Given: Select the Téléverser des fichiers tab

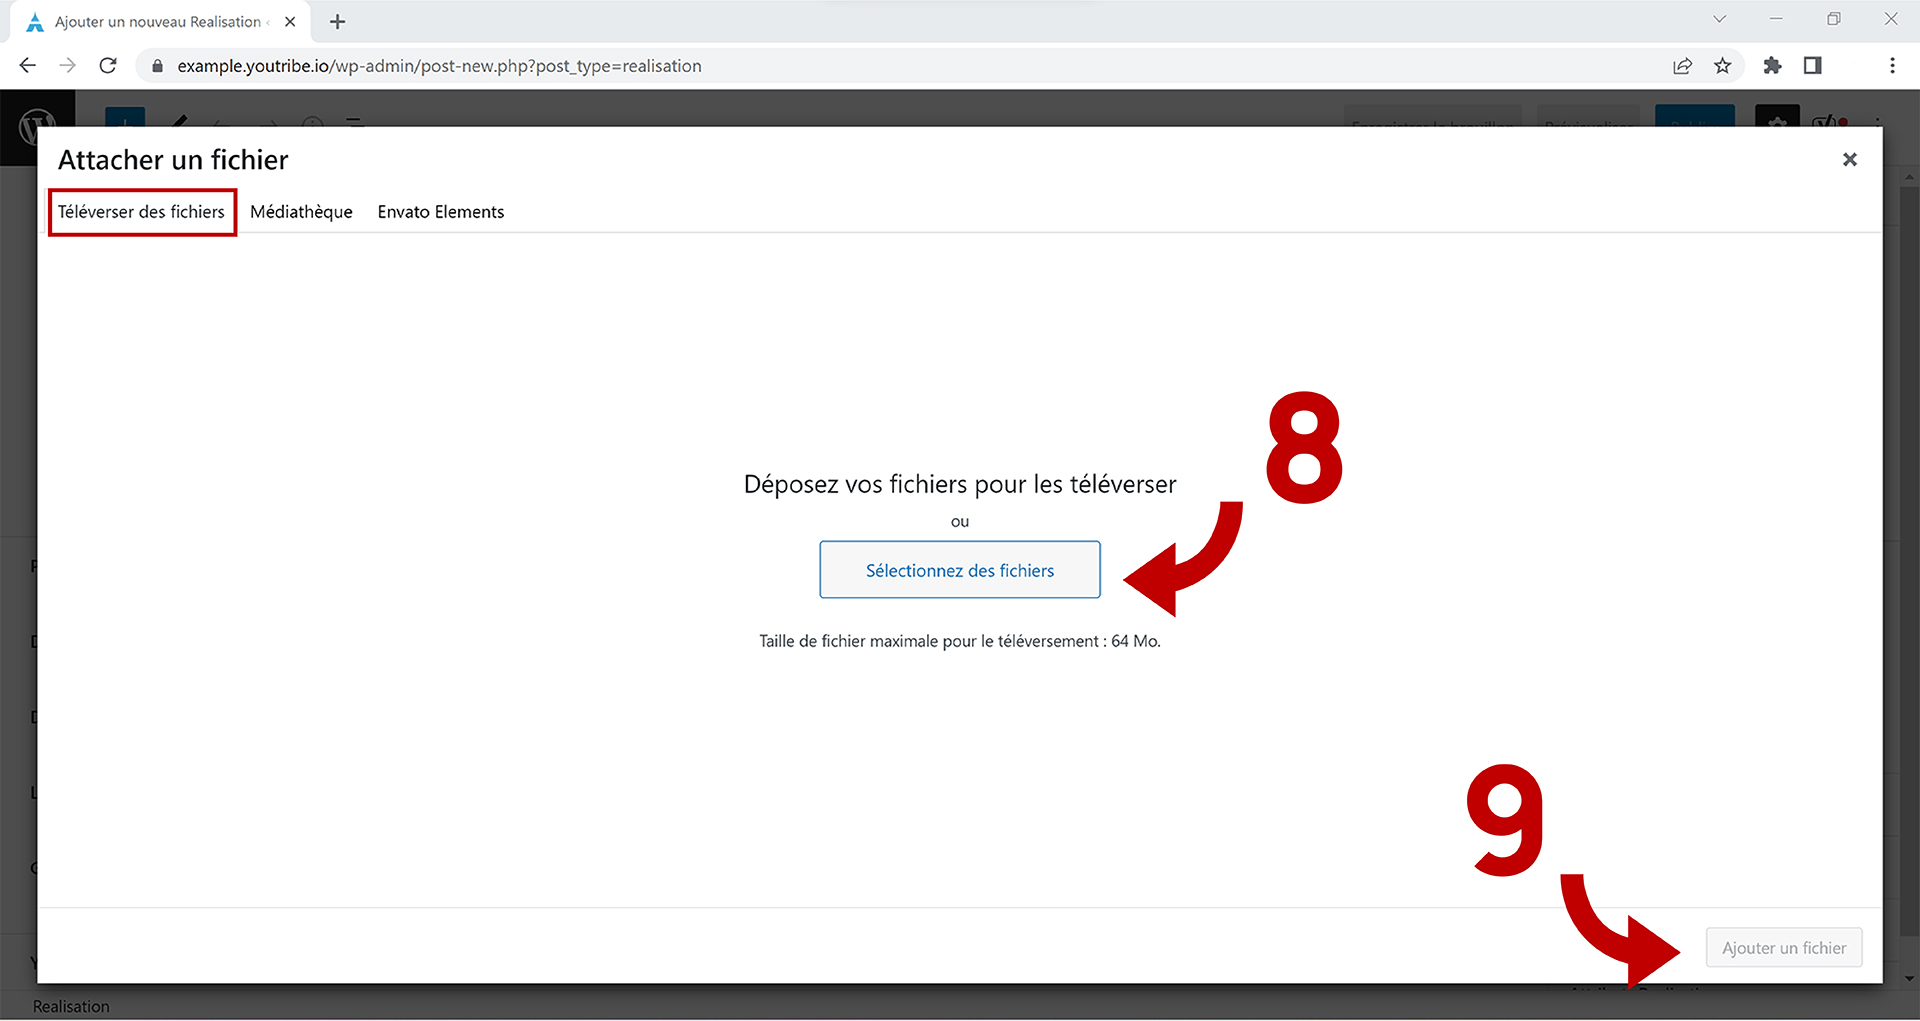Looking at the screenshot, I should pos(141,212).
